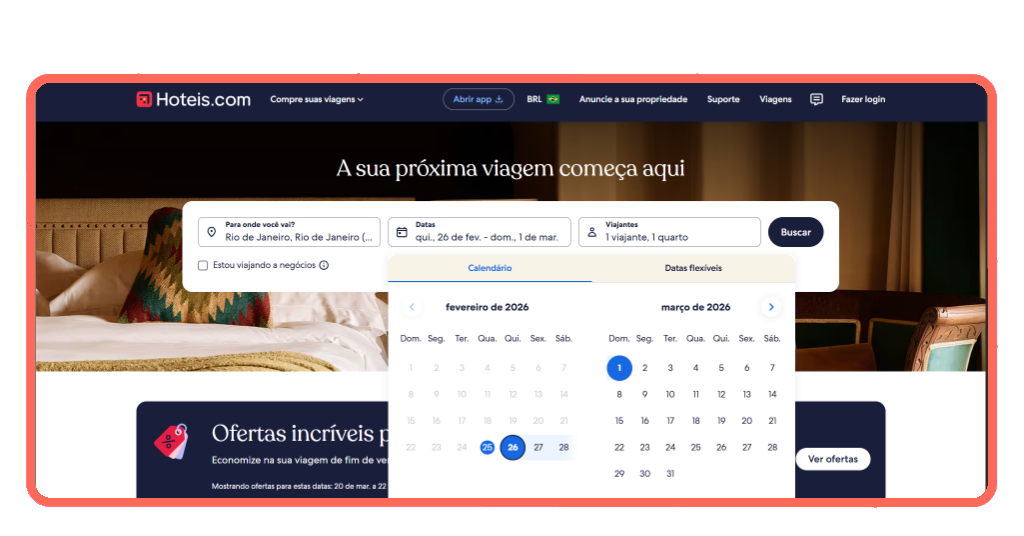The width and height of the screenshot is (1024, 536).
Task: Select March 5 in calendar
Action: pos(721,368)
